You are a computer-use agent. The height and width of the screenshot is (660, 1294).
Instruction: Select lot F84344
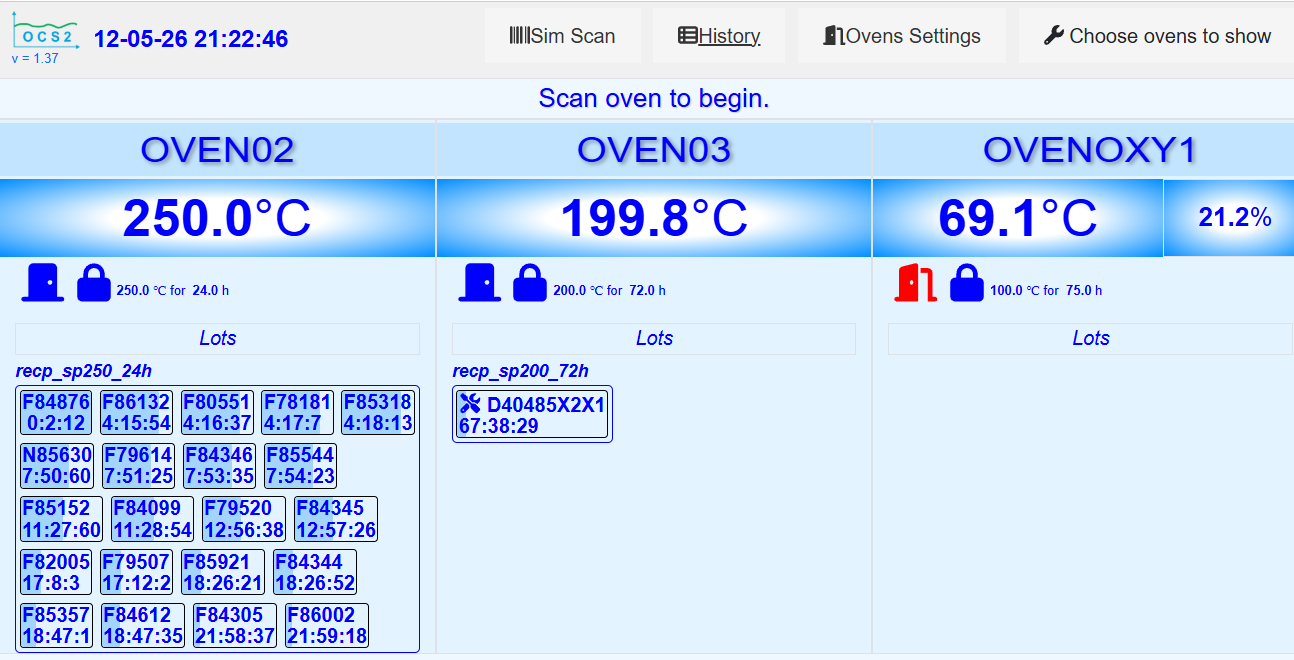tap(314, 571)
